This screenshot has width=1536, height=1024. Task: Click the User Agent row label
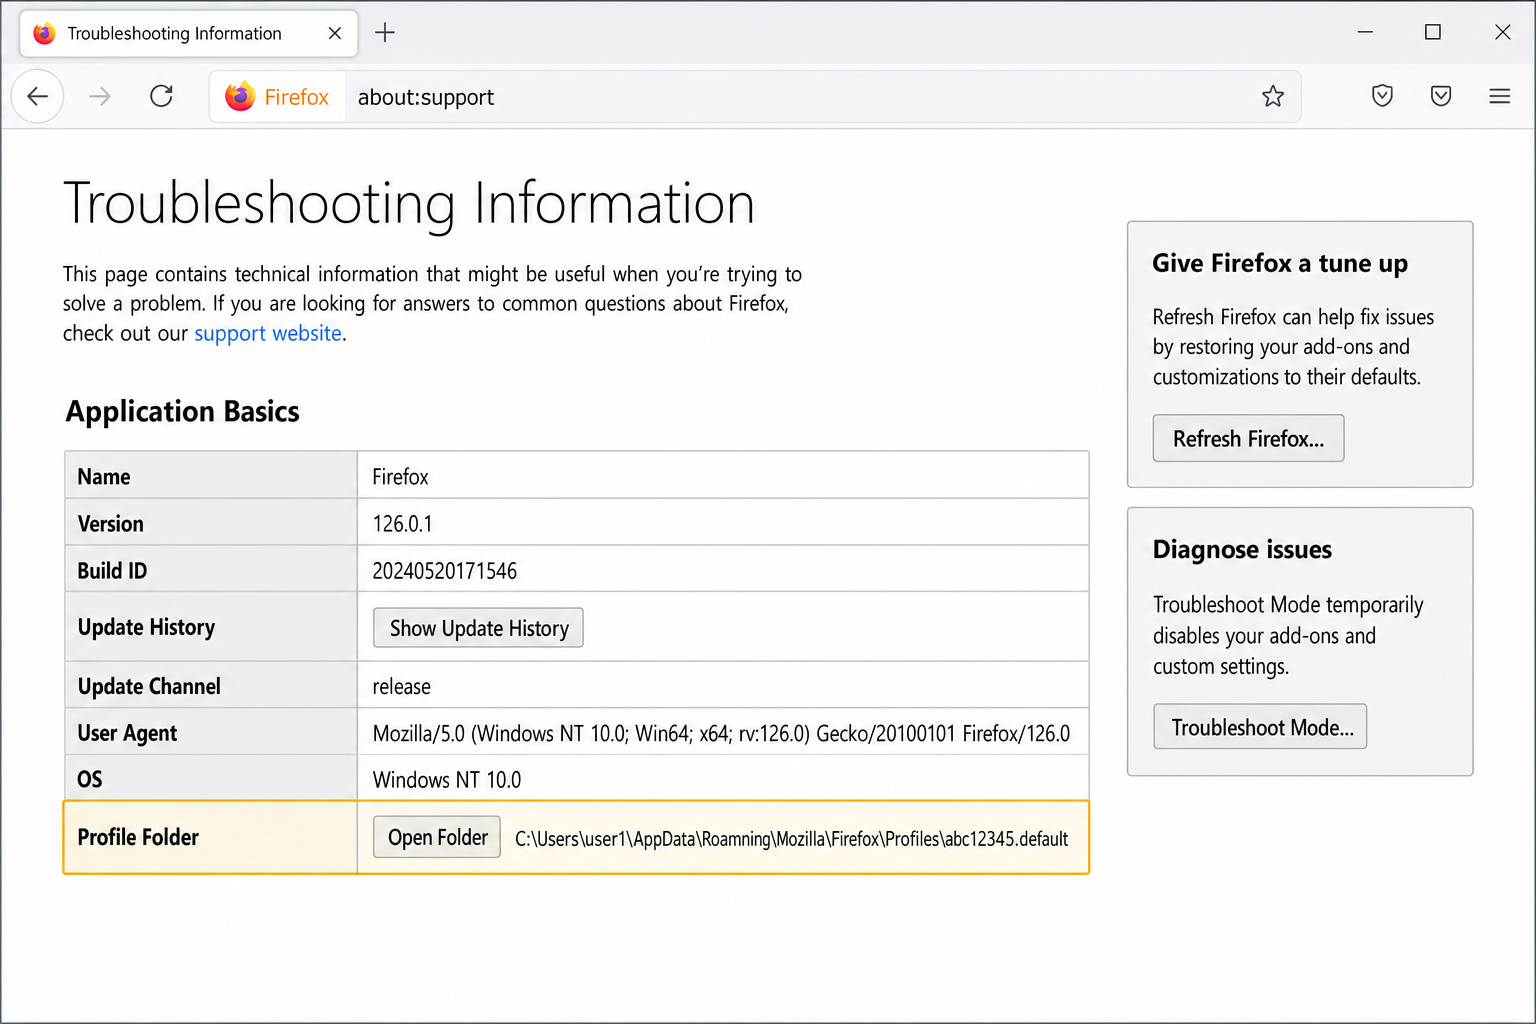click(127, 733)
